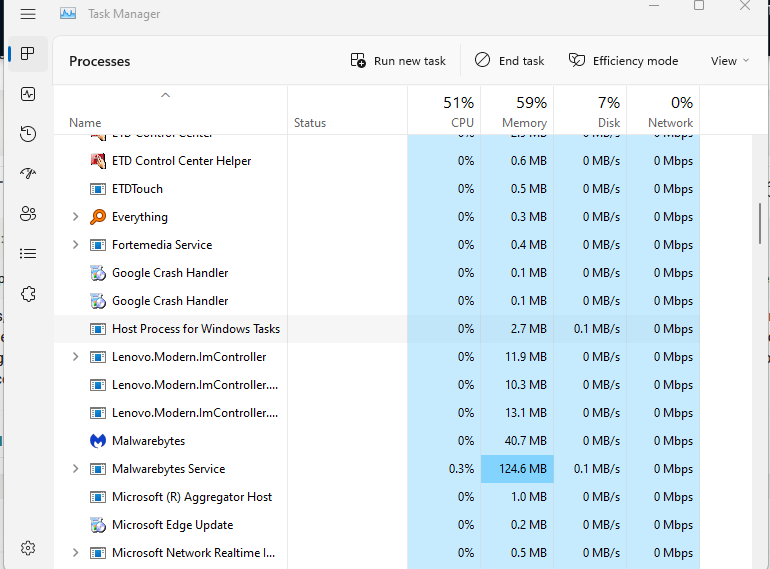Click the End task button

[x=509, y=61]
